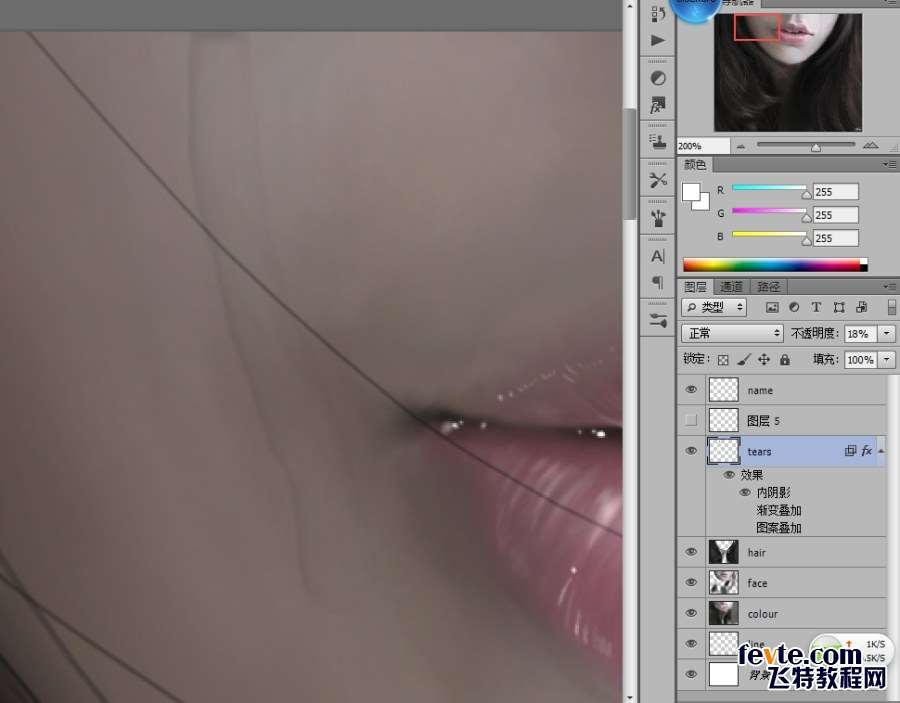Click the lock transparent pixels icon
The image size is (900, 703).
[x=723, y=360]
